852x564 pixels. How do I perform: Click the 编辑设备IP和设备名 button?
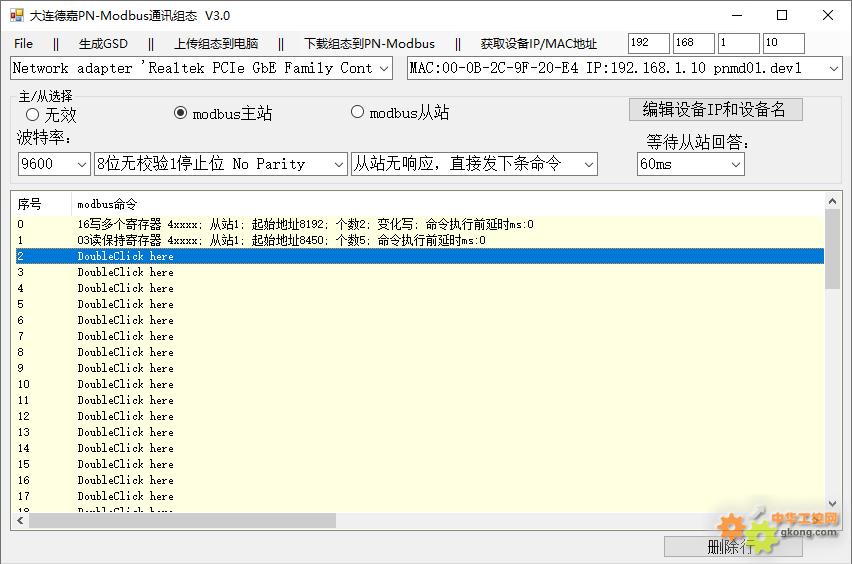pyautogui.click(x=714, y=109)
